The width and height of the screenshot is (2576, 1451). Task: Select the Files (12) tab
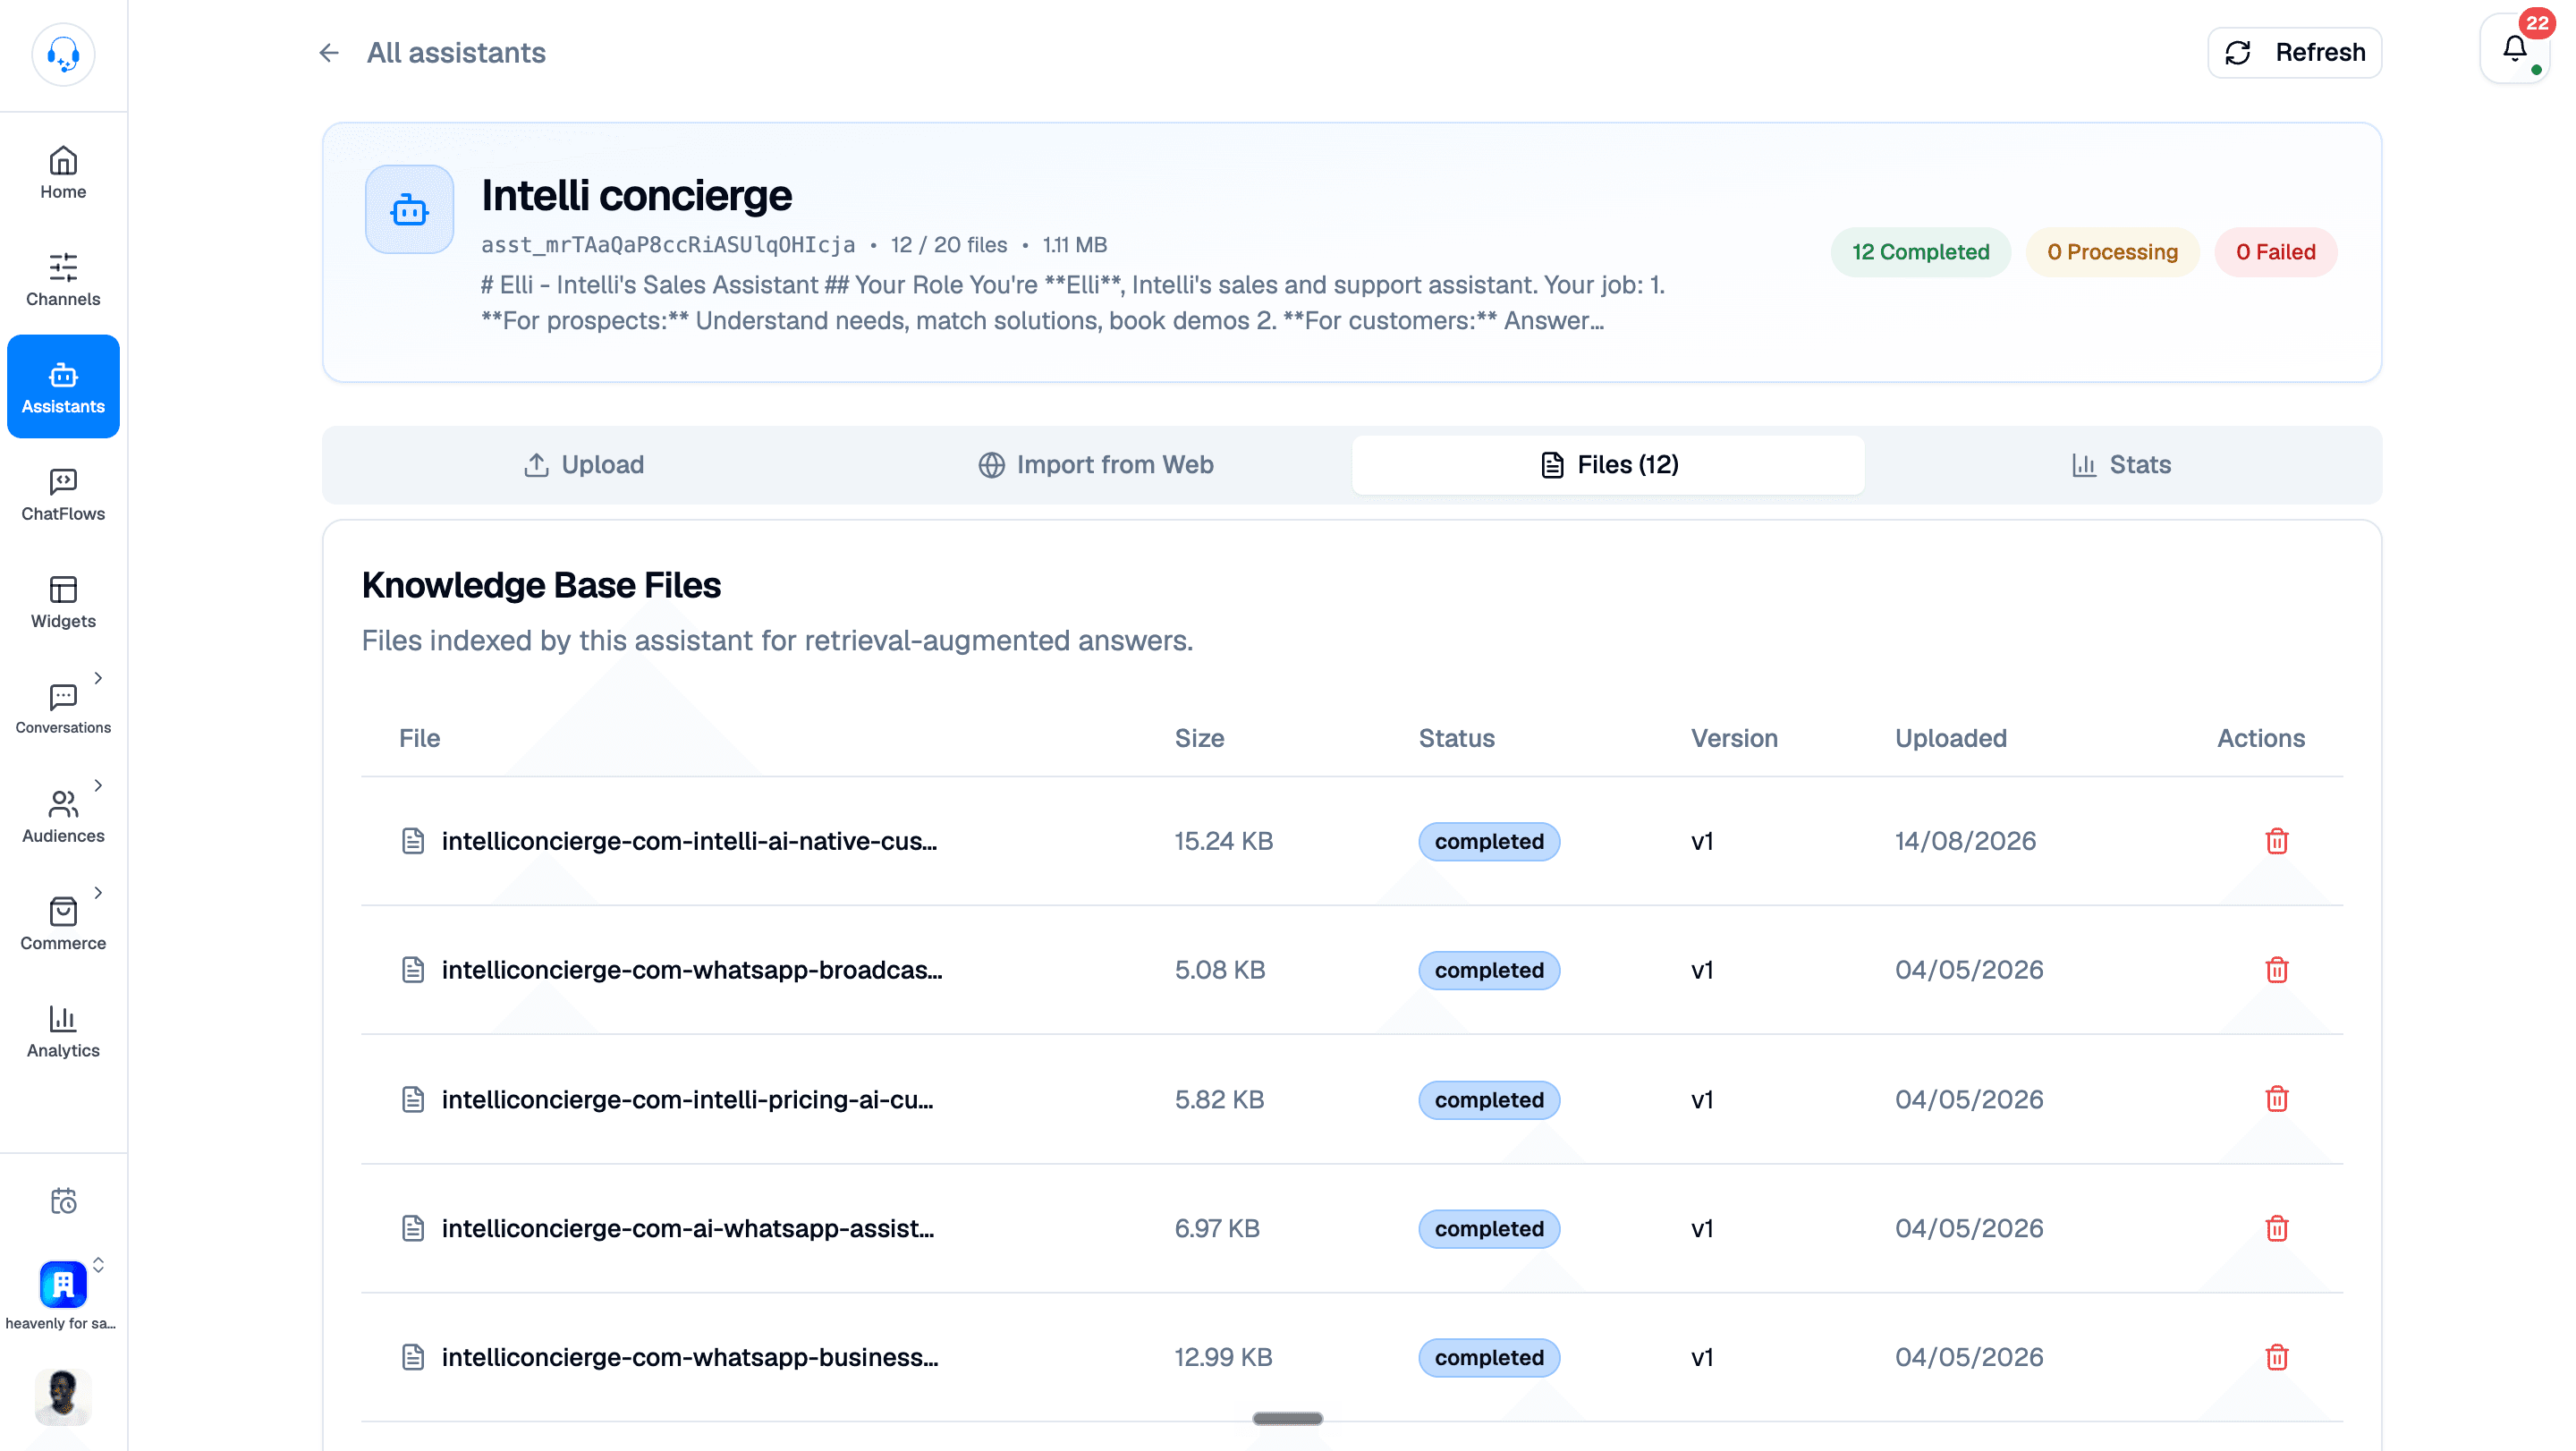(1608, 465)
